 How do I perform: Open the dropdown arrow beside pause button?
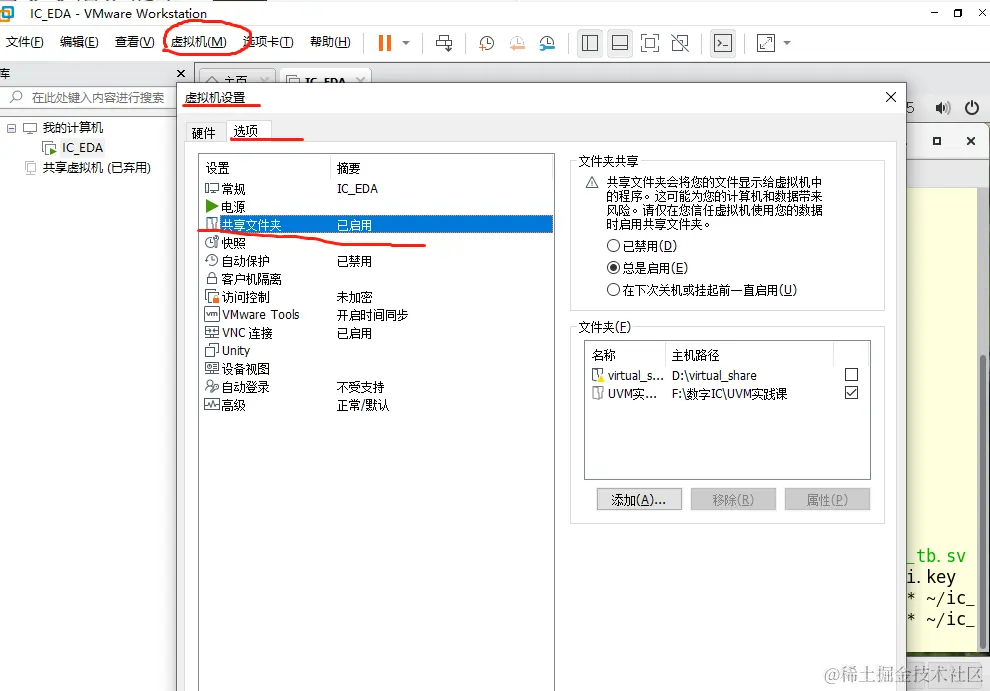pos(406,43)
